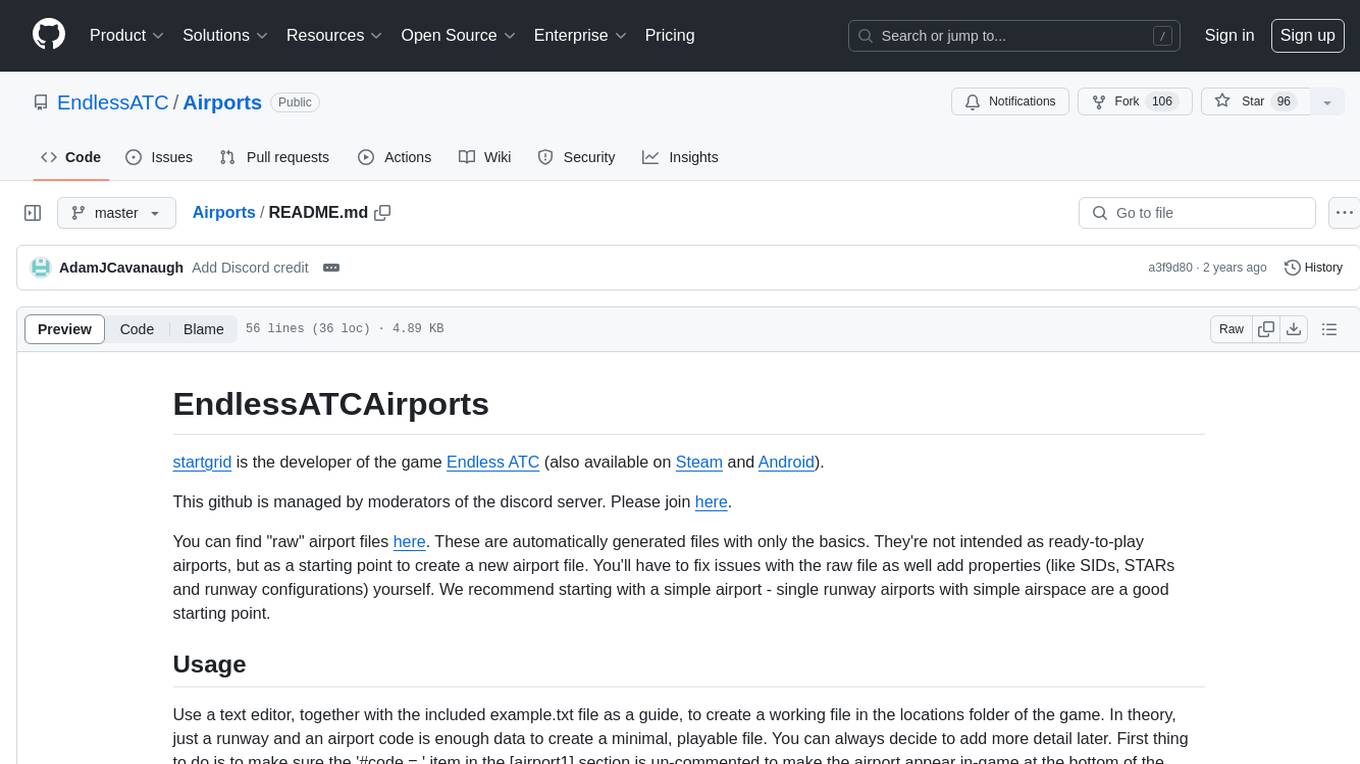This screenshot has height=764, width=1360.
Task: Open the star lists dropdown arrow
Action: [1327, 102]
